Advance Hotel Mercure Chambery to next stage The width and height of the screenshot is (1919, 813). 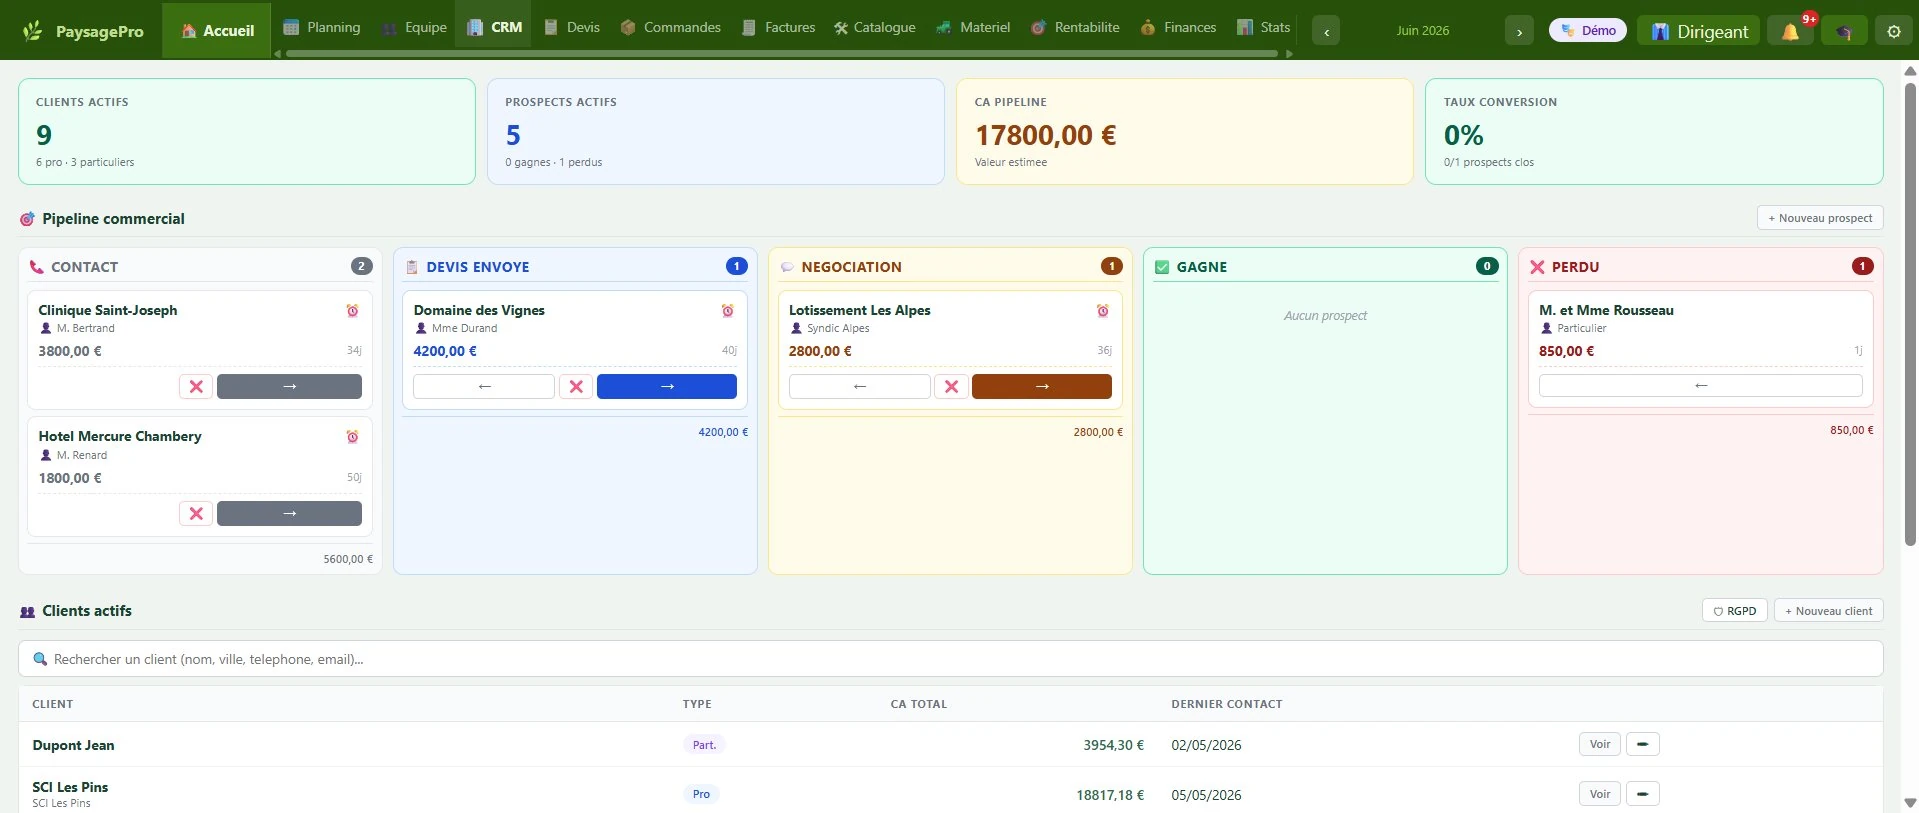coord(289,513)
